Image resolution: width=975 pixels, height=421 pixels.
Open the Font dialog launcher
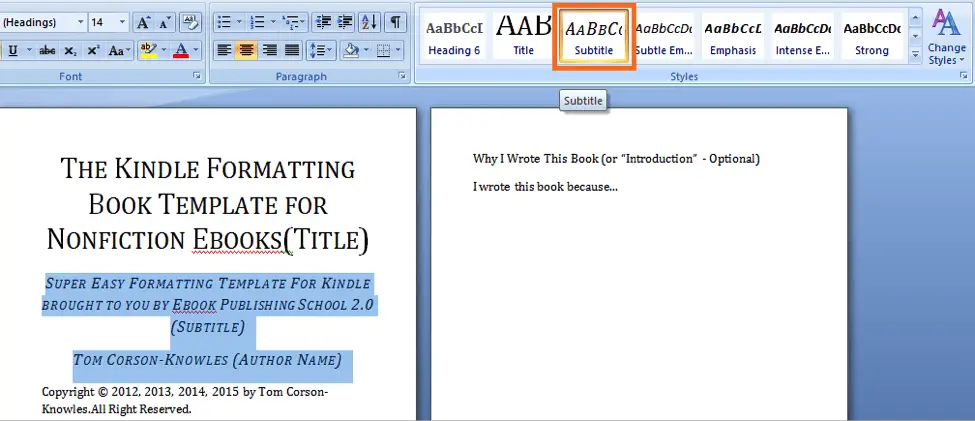click(x=197, y=76)
